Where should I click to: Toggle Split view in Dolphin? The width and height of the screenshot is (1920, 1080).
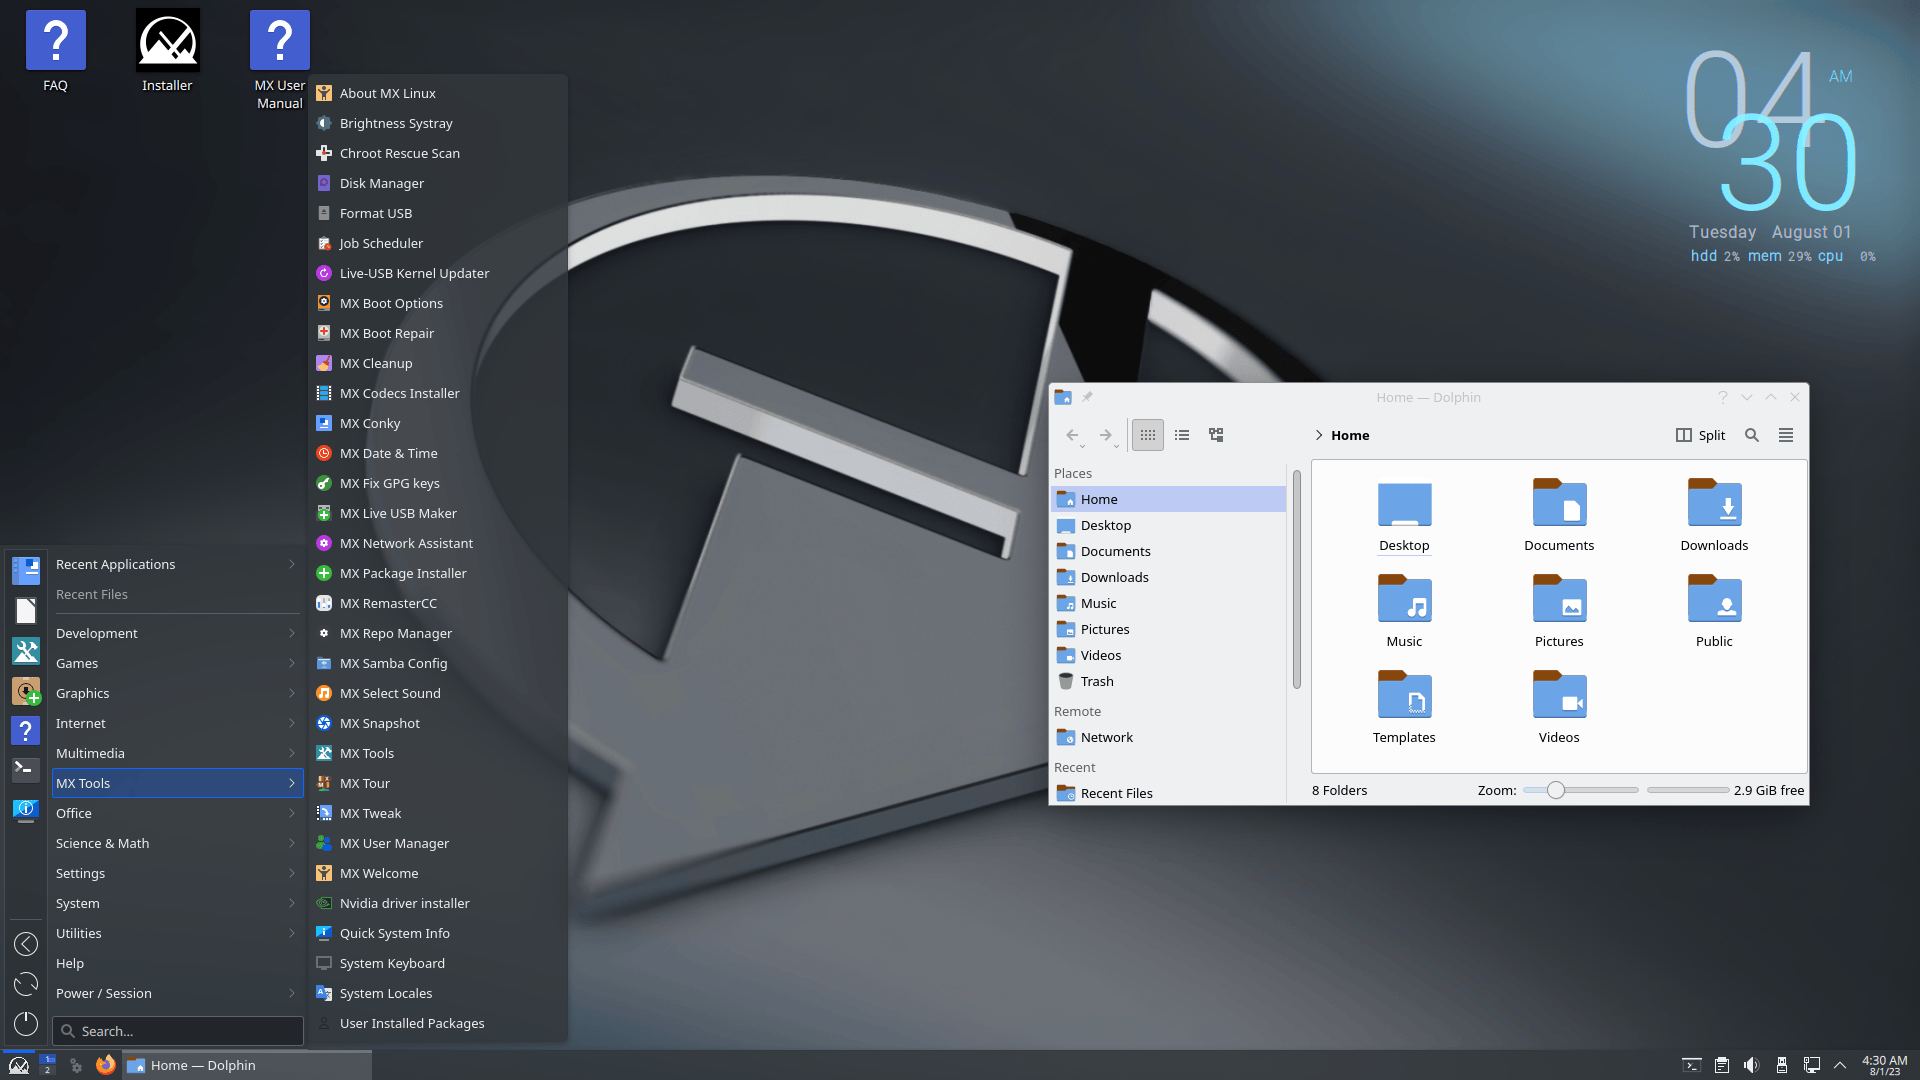pos(1700,435)
